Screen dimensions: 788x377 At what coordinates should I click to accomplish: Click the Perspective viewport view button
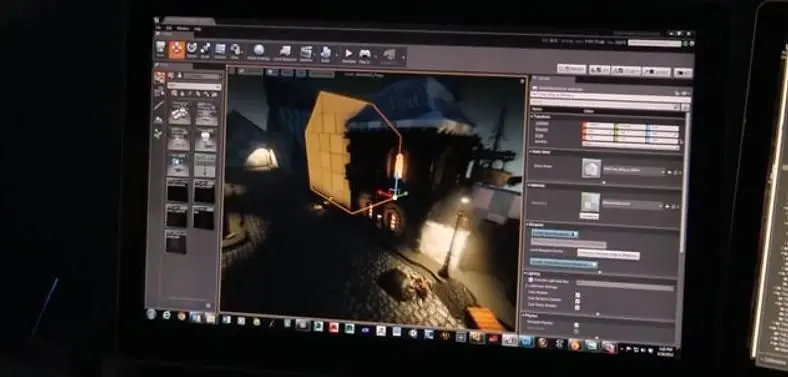click(x=250, y=72)
